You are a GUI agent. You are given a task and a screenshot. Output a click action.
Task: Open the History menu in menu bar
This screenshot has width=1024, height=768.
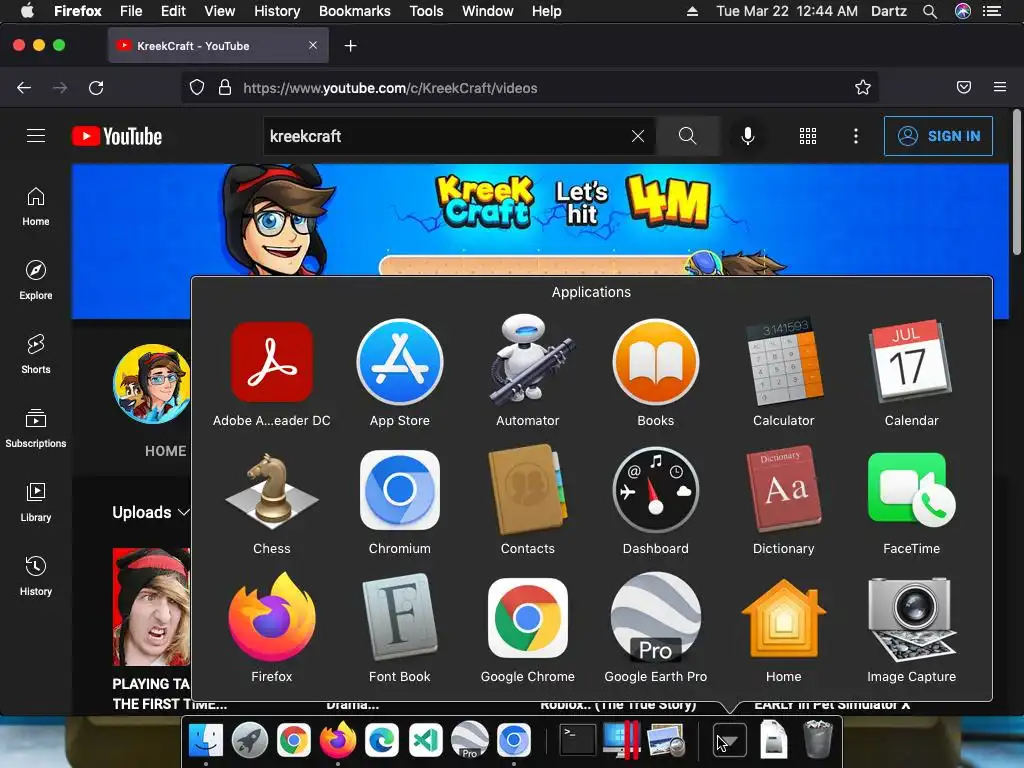(277, 11)
